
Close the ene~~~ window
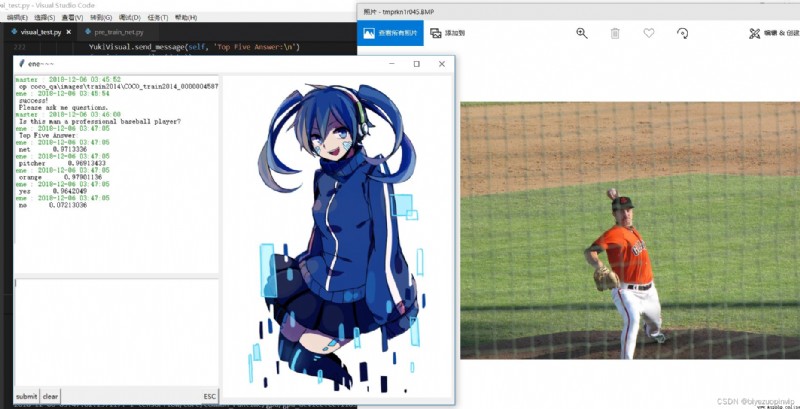442,64
